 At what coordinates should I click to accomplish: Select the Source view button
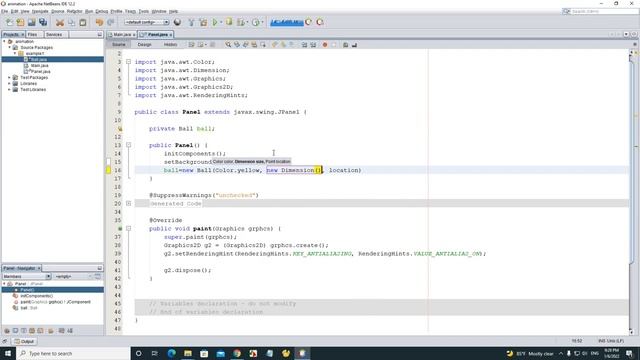(x=119, y=44)
